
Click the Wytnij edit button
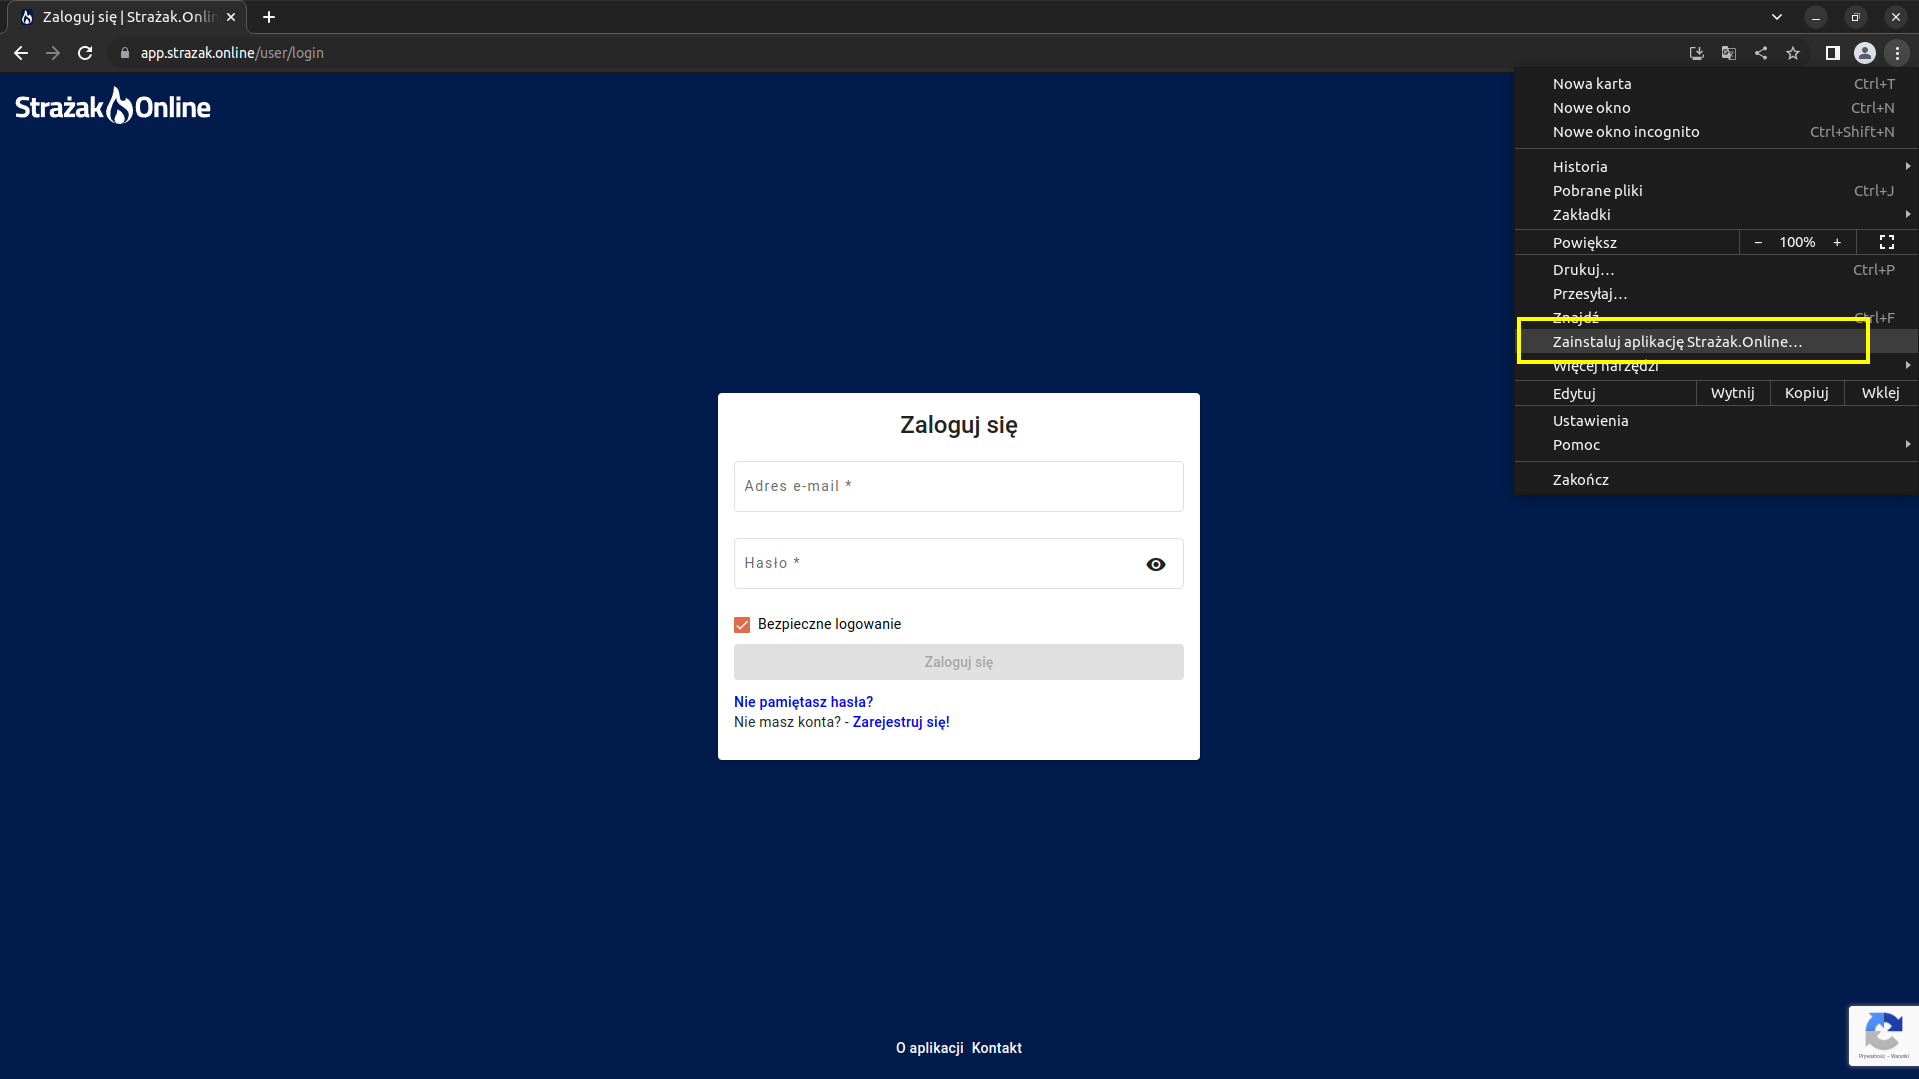click(1732, 393)
